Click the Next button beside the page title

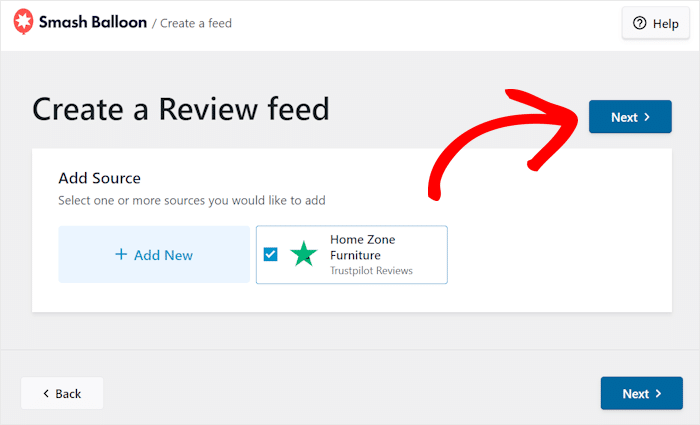630,117
